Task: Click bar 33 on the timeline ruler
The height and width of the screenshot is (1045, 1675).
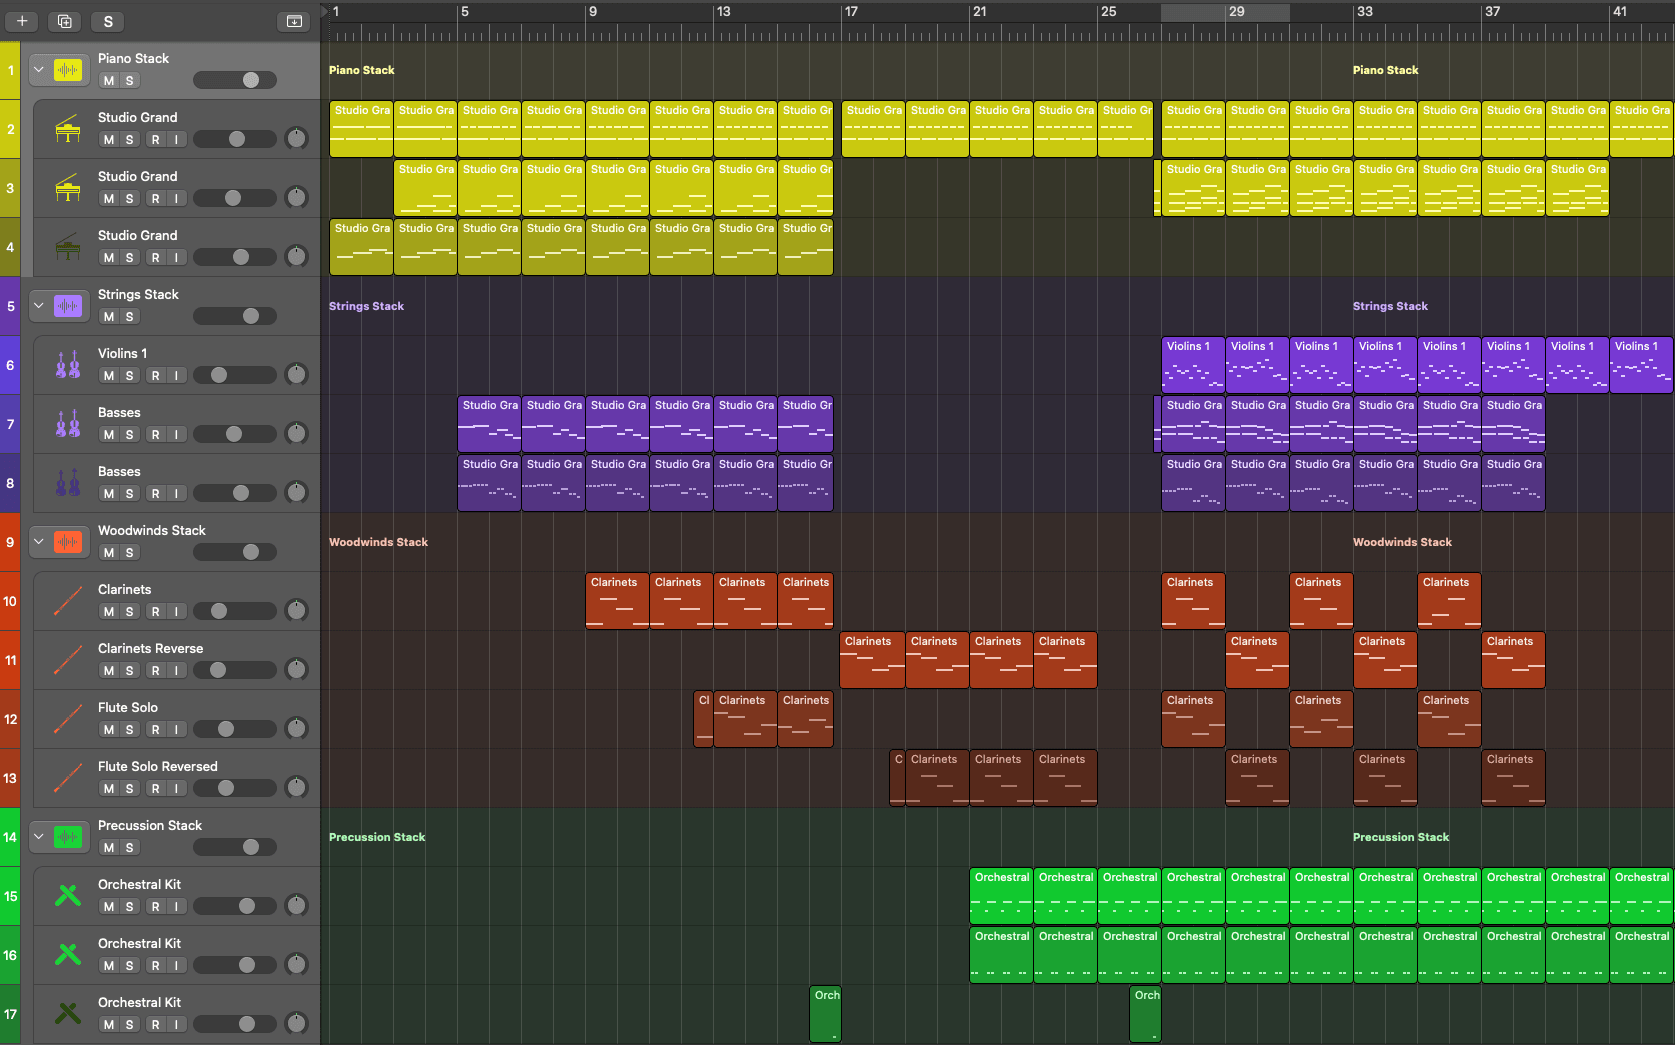Action: click(x=1364, y=12)
